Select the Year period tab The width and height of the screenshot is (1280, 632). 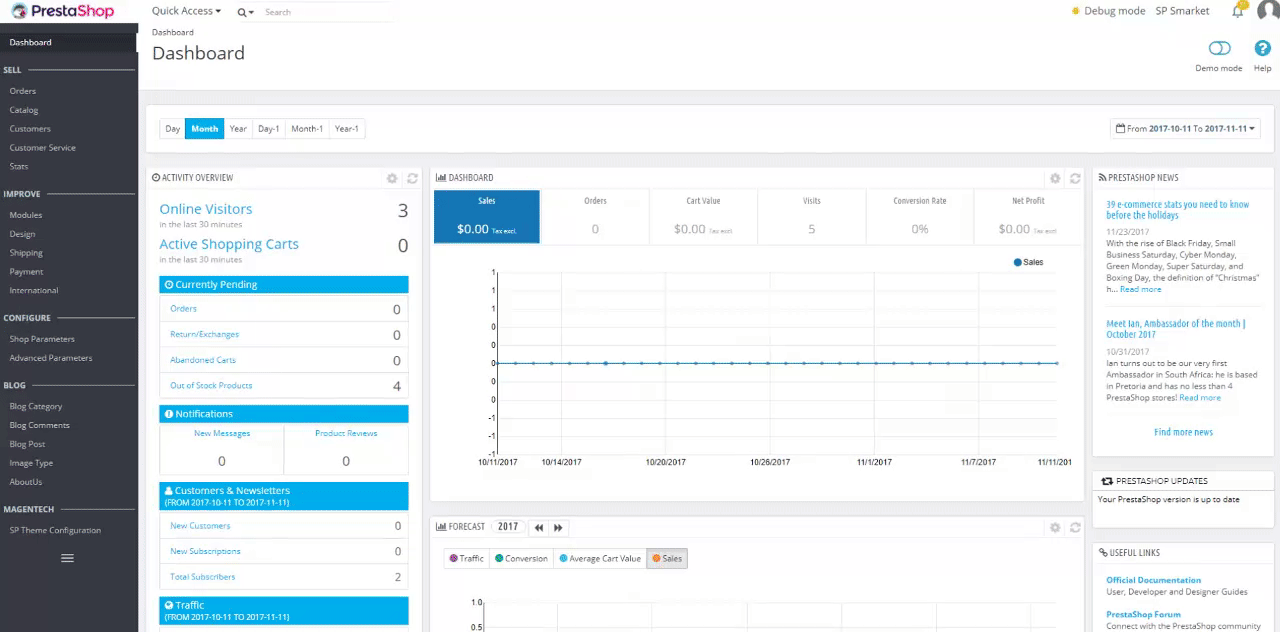(x=238, y=128)
